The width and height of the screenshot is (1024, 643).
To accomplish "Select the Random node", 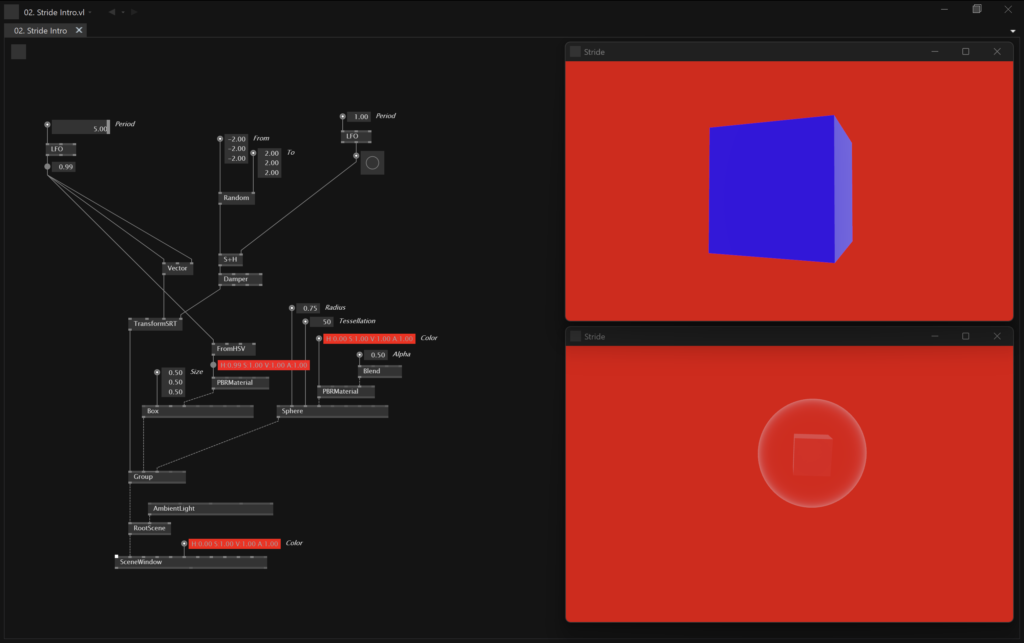I will (236, 198).
